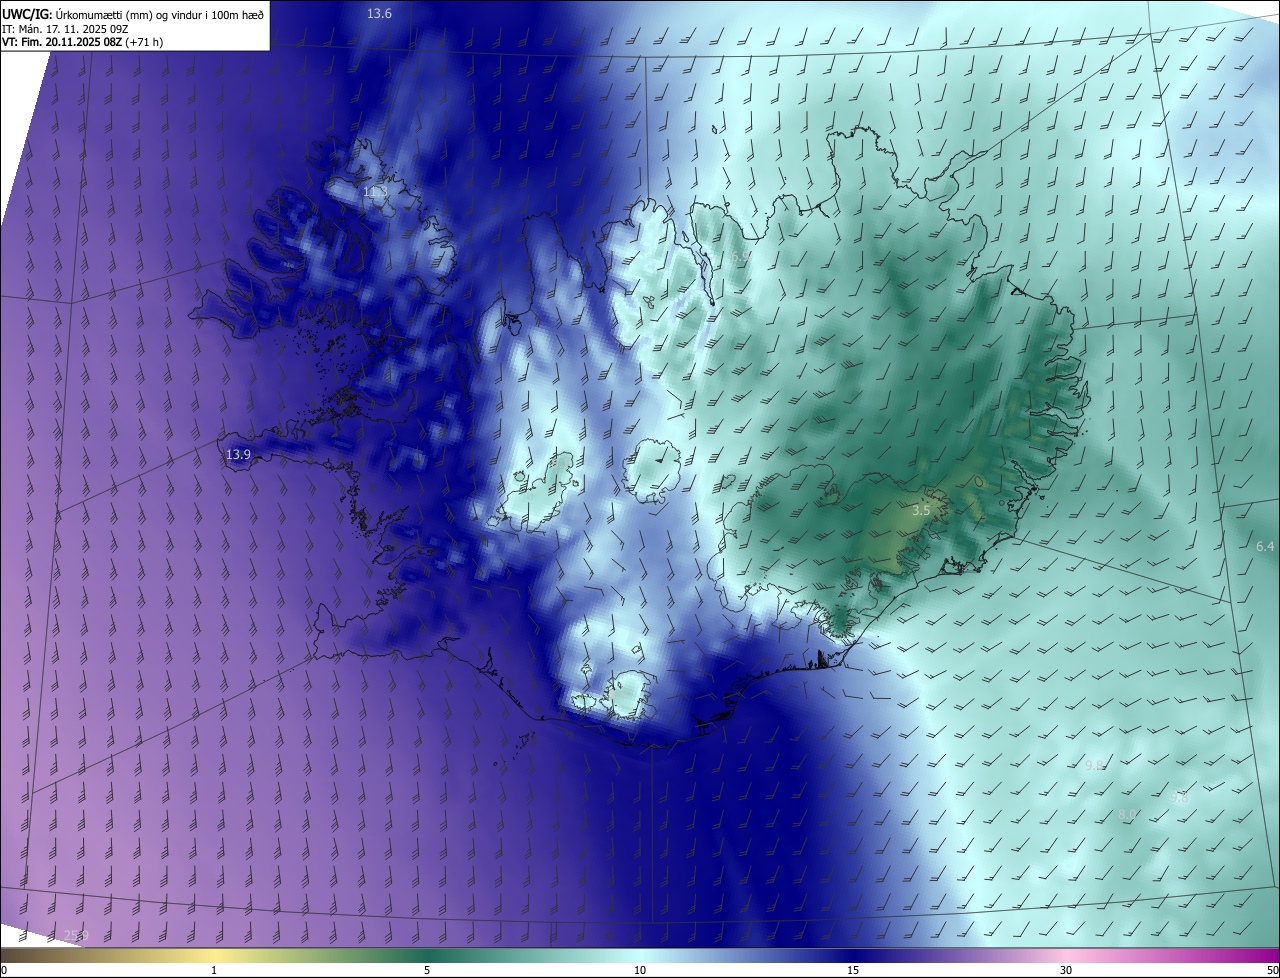Select the 30 tick on color scale

pyautogui.click(x=1066, y=970)
